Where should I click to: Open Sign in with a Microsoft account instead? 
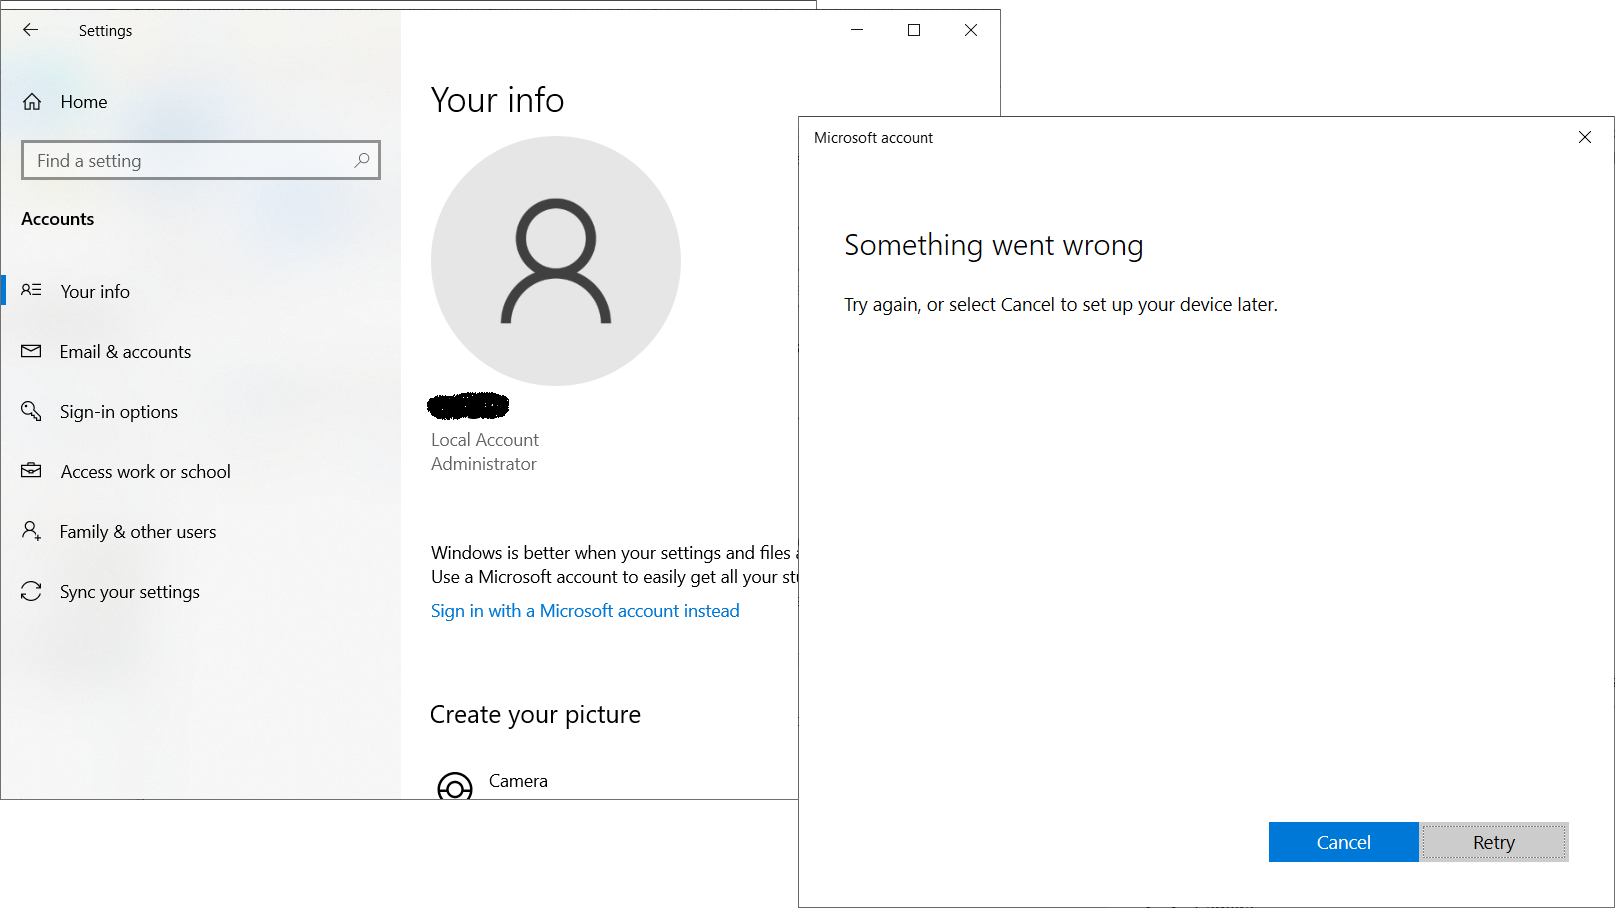pos(585,610)
